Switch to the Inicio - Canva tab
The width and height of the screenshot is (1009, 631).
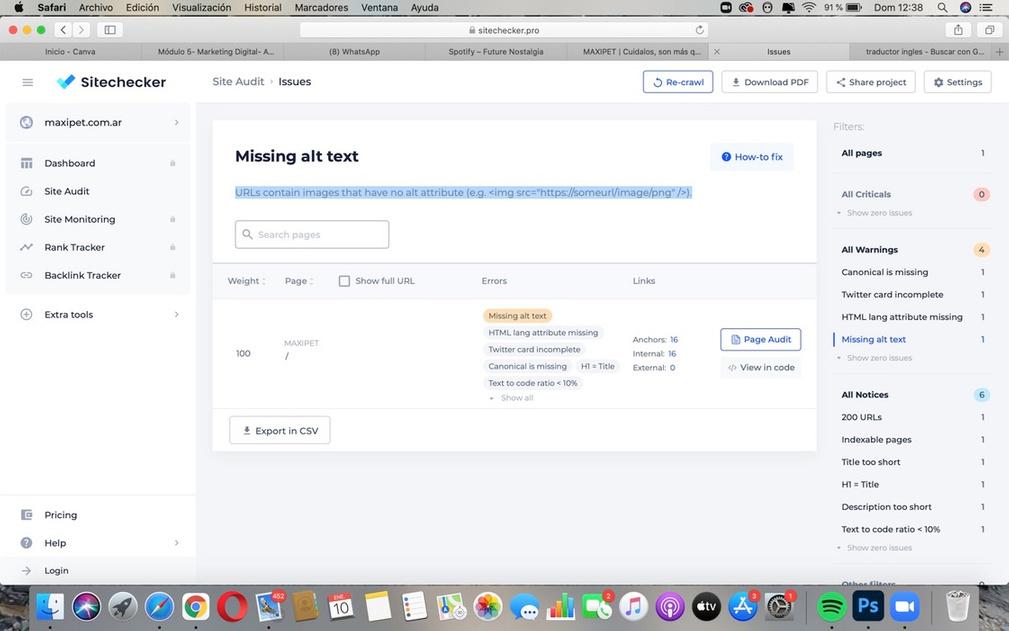70,51
